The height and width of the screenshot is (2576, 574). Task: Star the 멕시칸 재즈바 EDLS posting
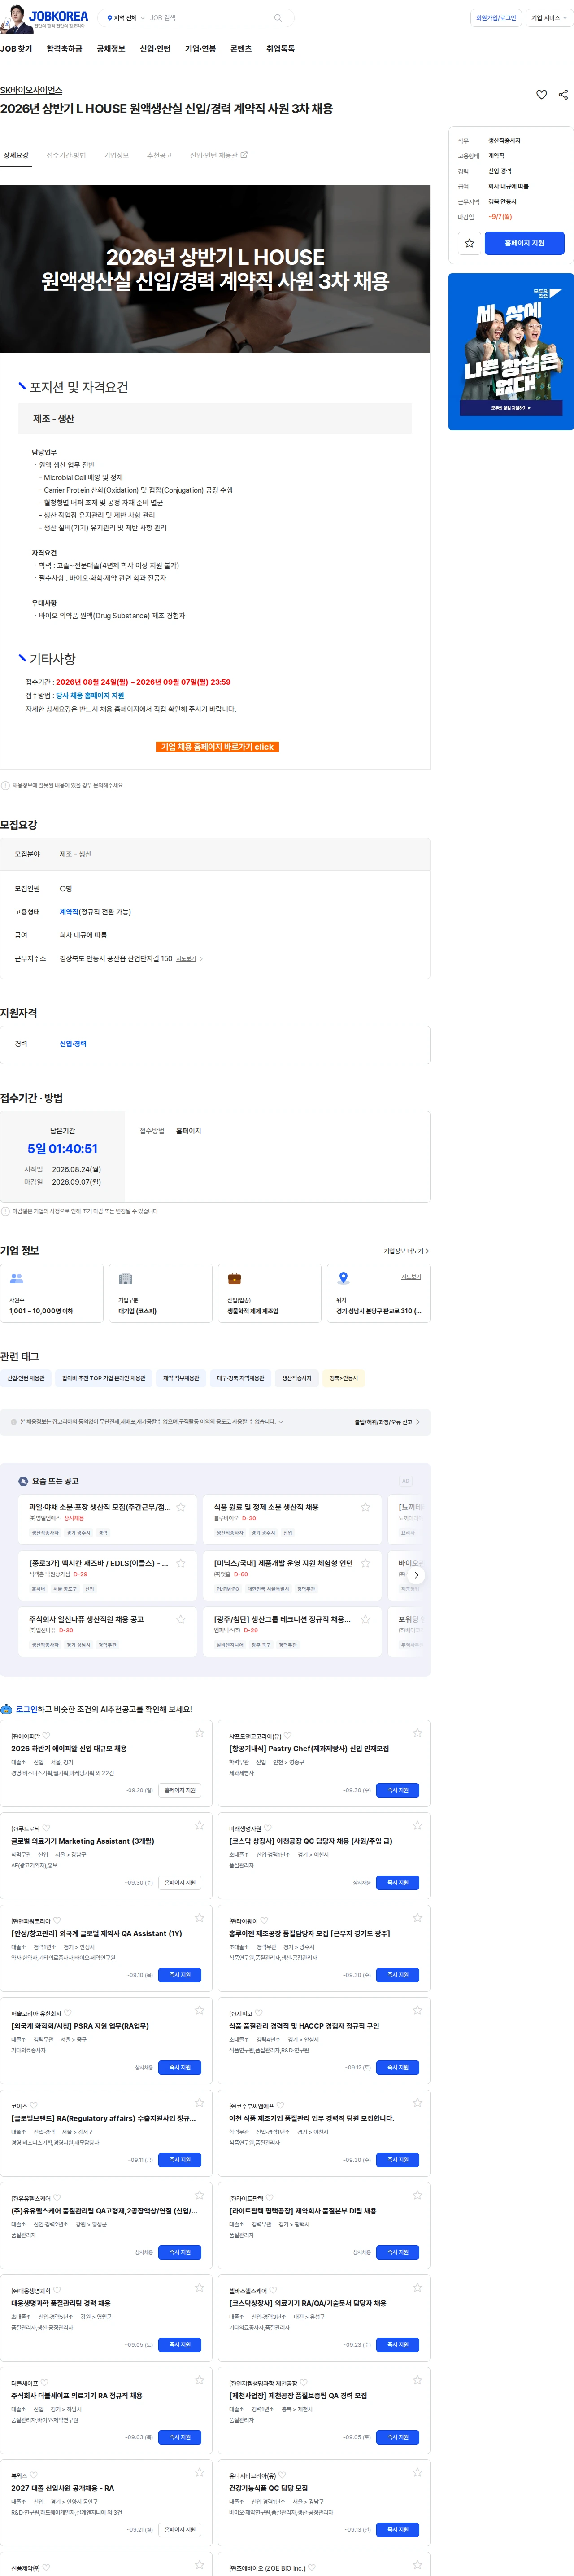pyautogui.click(x=181, y=1562)
